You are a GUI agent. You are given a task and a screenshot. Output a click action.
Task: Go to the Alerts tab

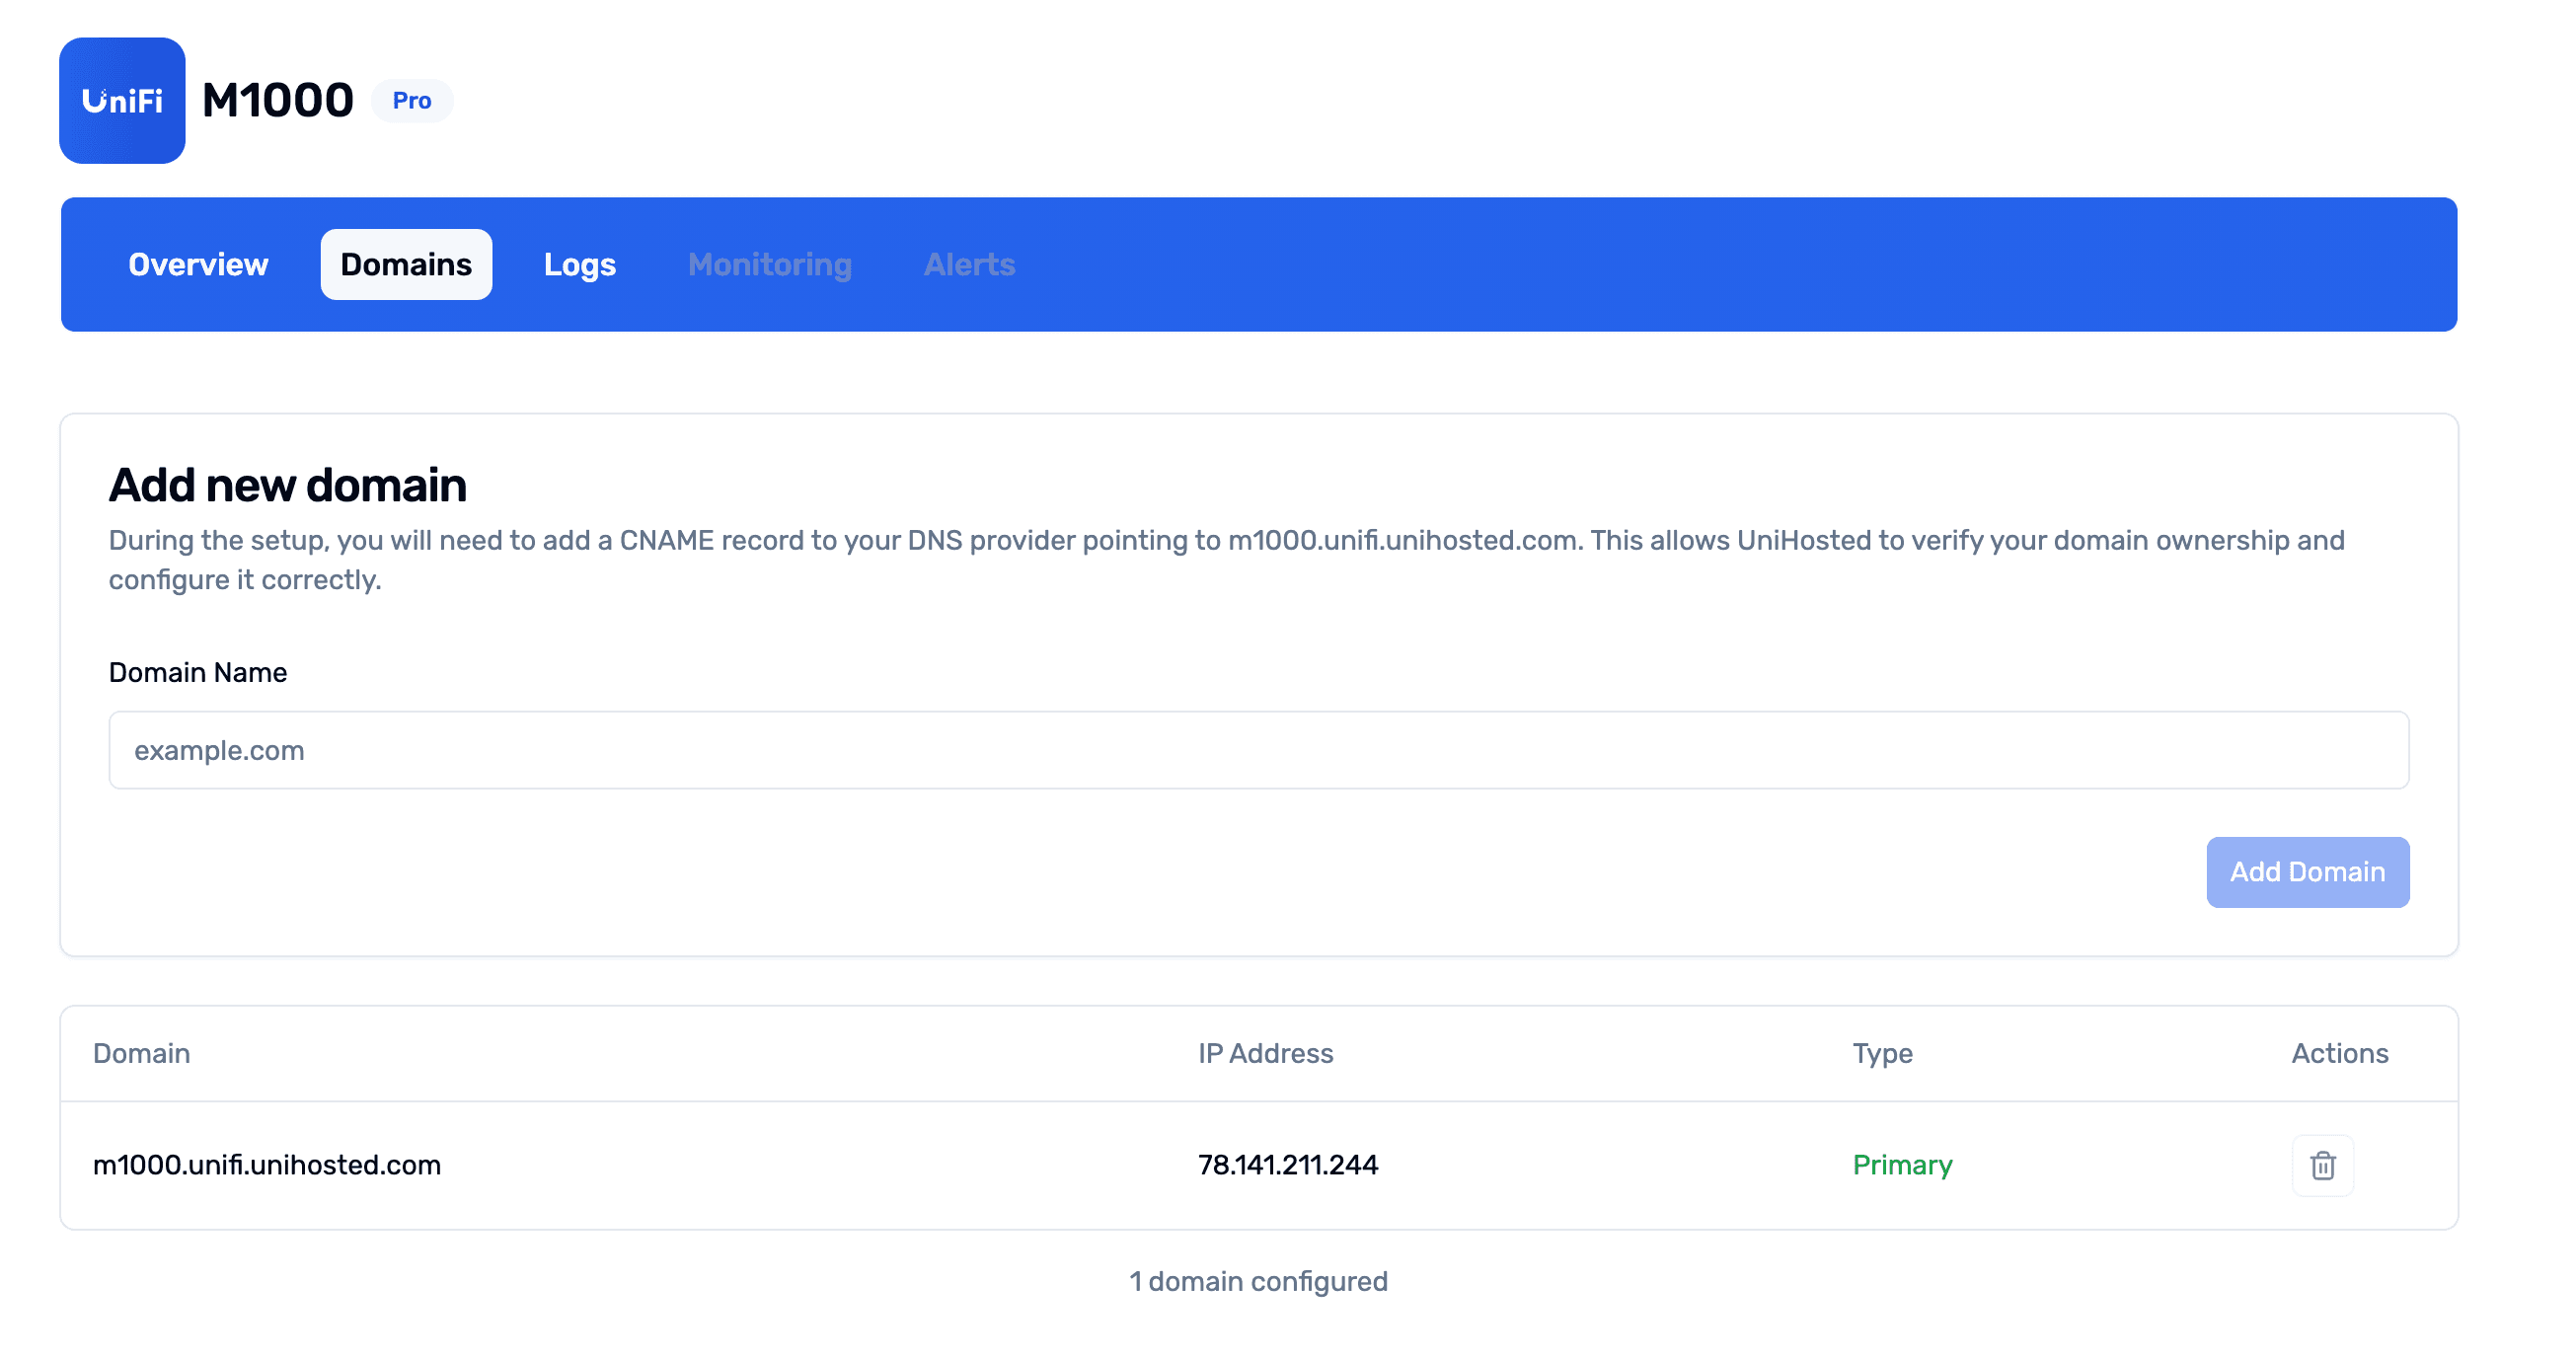point(969,265)
